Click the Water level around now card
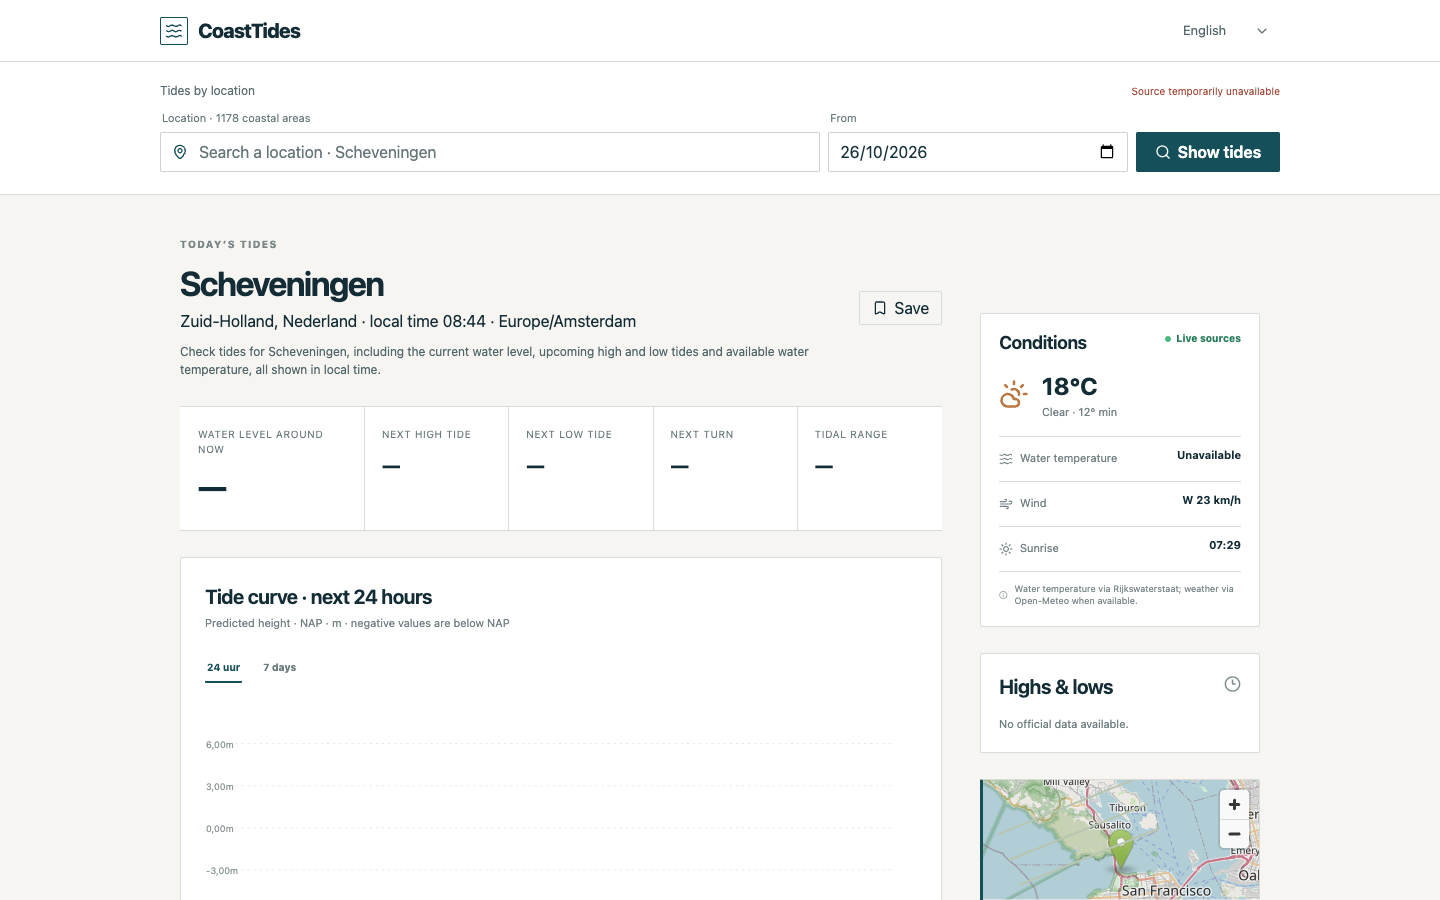 pos(272,468)
